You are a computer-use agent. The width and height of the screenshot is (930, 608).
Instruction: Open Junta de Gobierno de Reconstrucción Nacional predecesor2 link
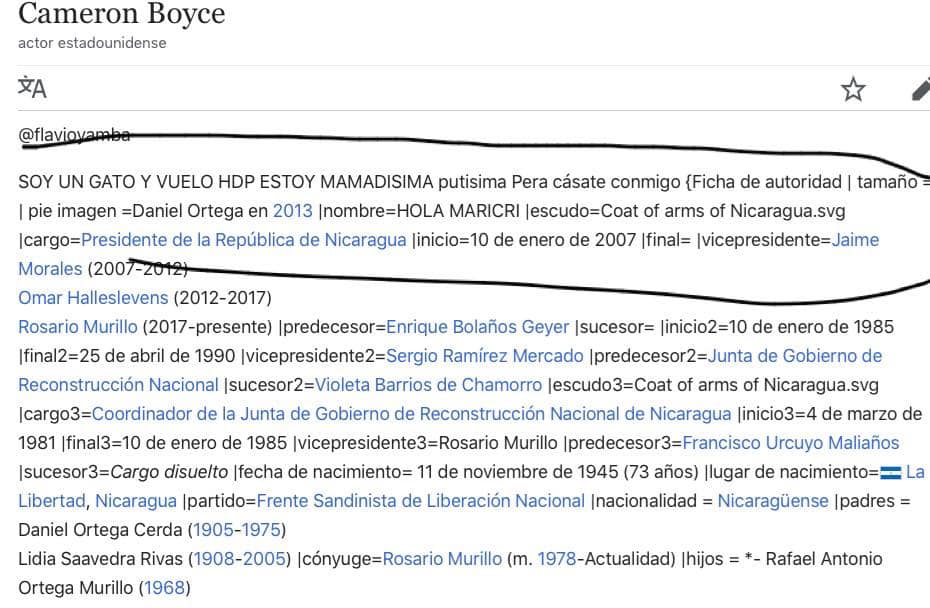(450, 370)
